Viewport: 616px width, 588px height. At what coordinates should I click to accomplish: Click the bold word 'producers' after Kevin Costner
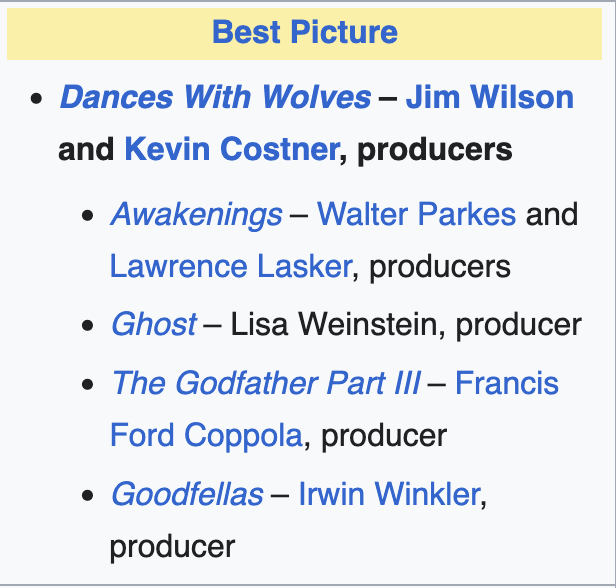435,150
